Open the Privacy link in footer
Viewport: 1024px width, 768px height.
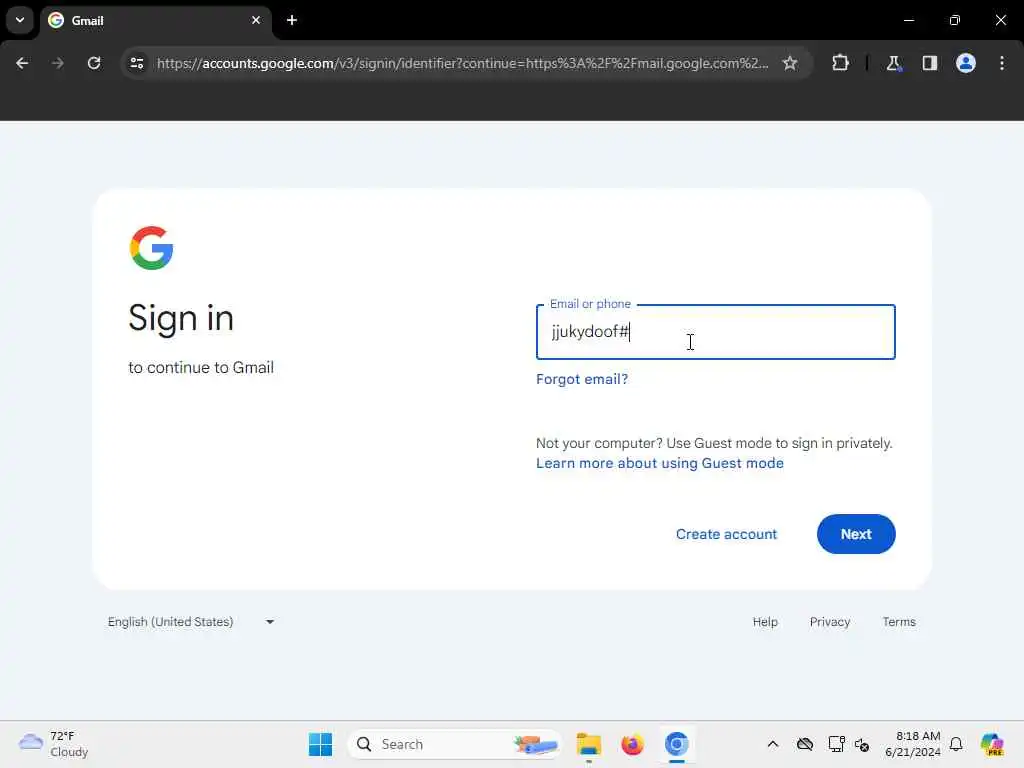coord(829,622)
